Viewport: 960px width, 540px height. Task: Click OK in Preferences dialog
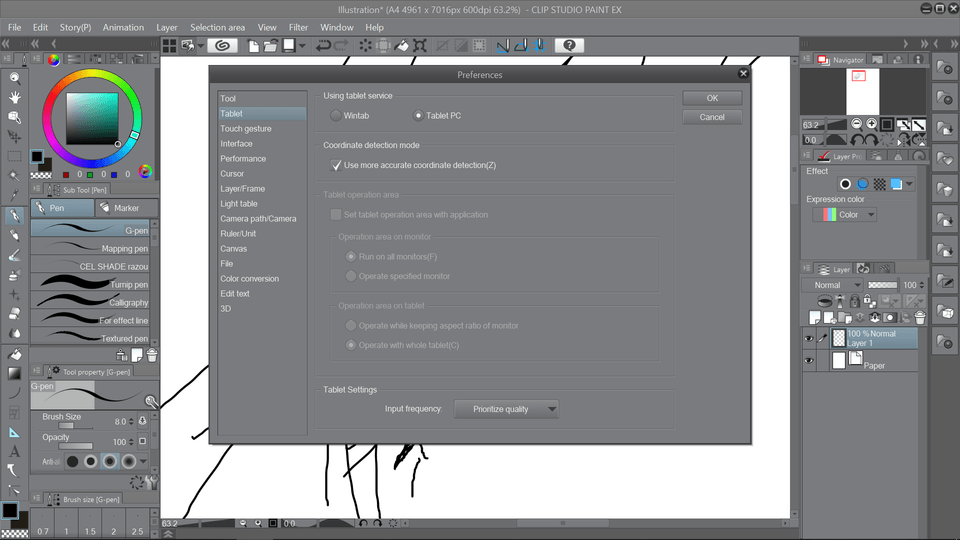[712, 98]
